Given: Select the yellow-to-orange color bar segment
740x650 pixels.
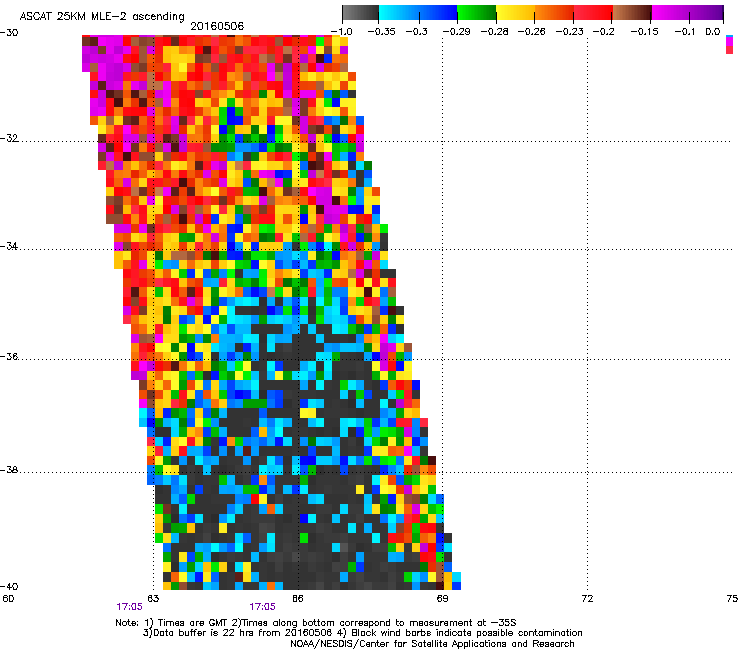Looking at the screenshot, I should click(x=535, y=13).
